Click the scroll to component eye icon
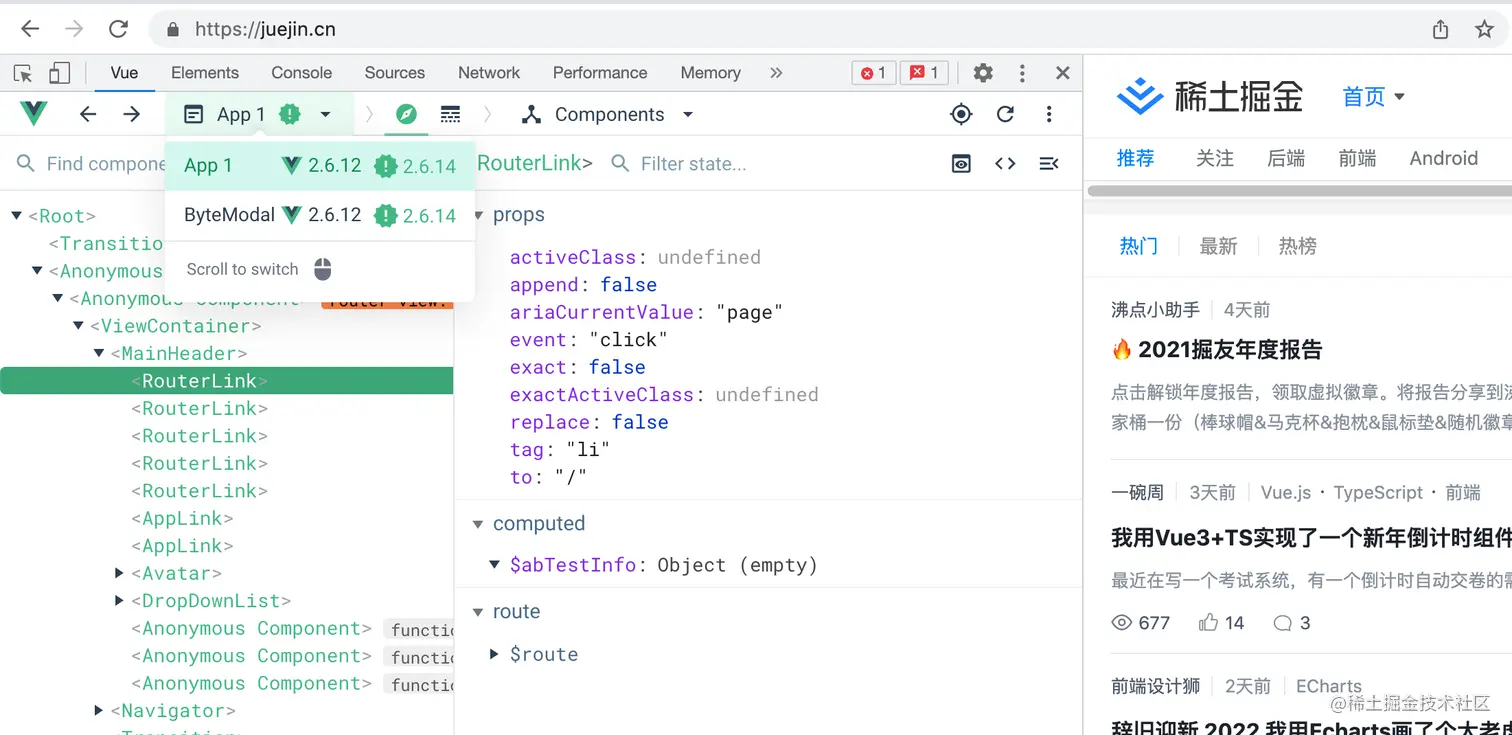 [961, 163]
